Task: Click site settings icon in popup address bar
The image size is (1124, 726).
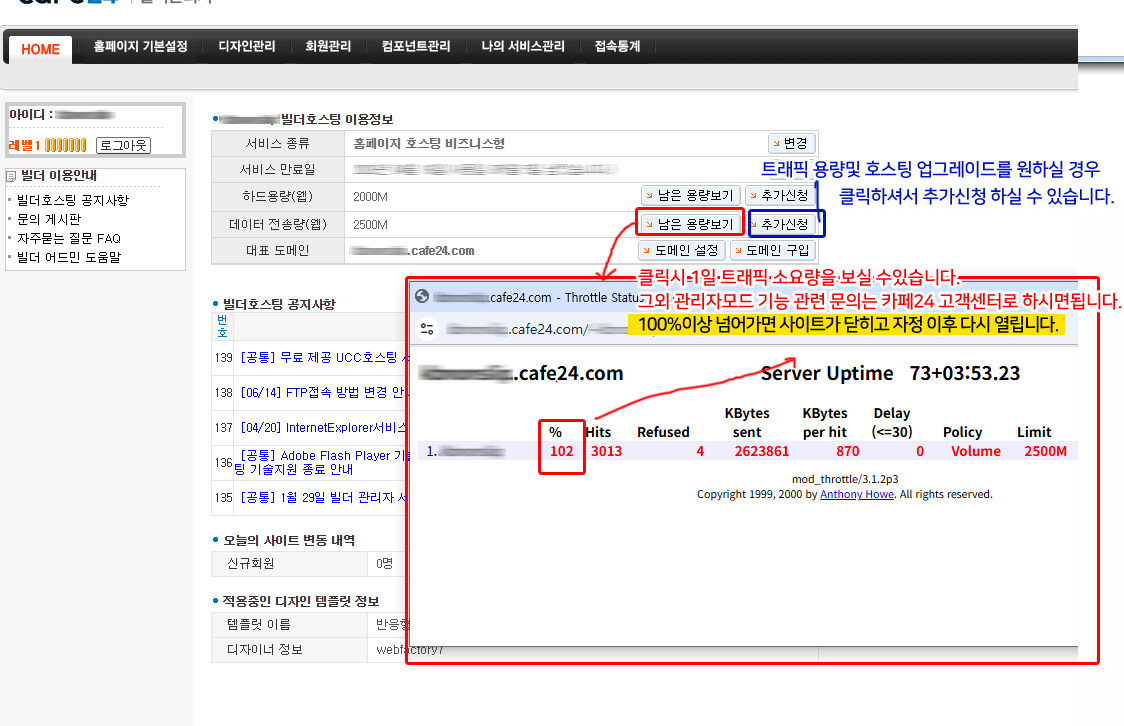Action: 427,329
